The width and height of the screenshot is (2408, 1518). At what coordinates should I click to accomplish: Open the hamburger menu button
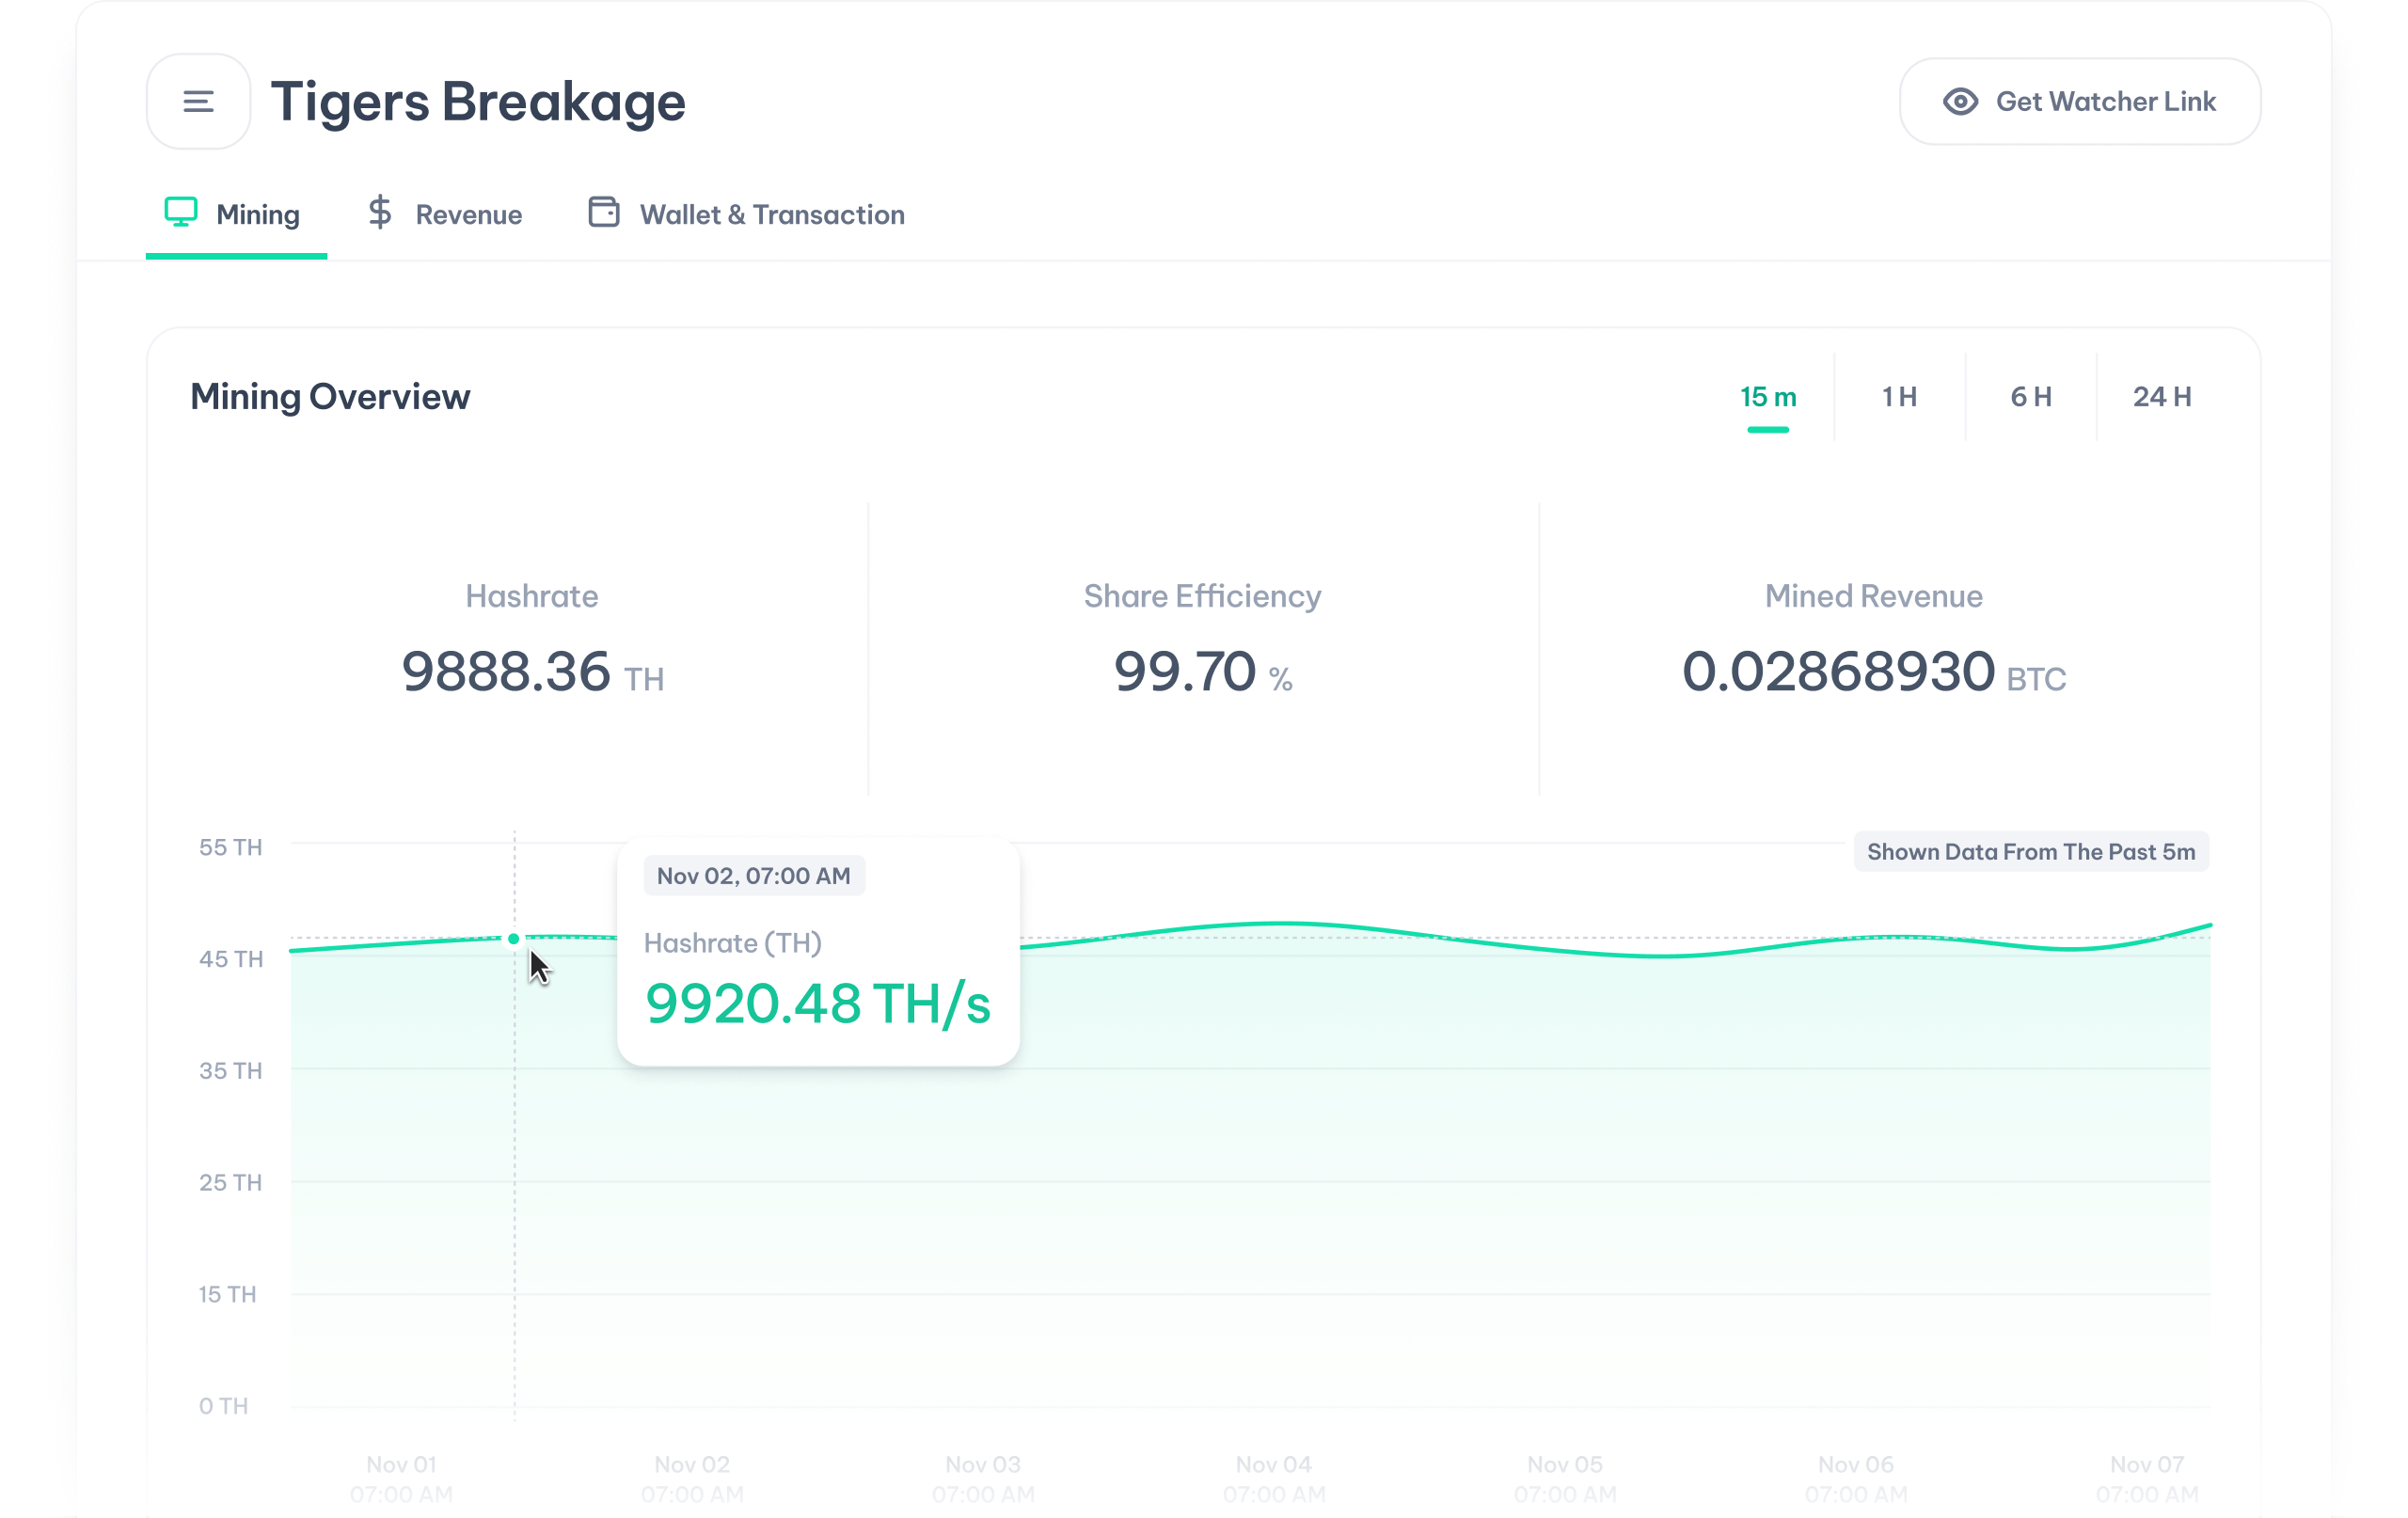tap(198, 101)
